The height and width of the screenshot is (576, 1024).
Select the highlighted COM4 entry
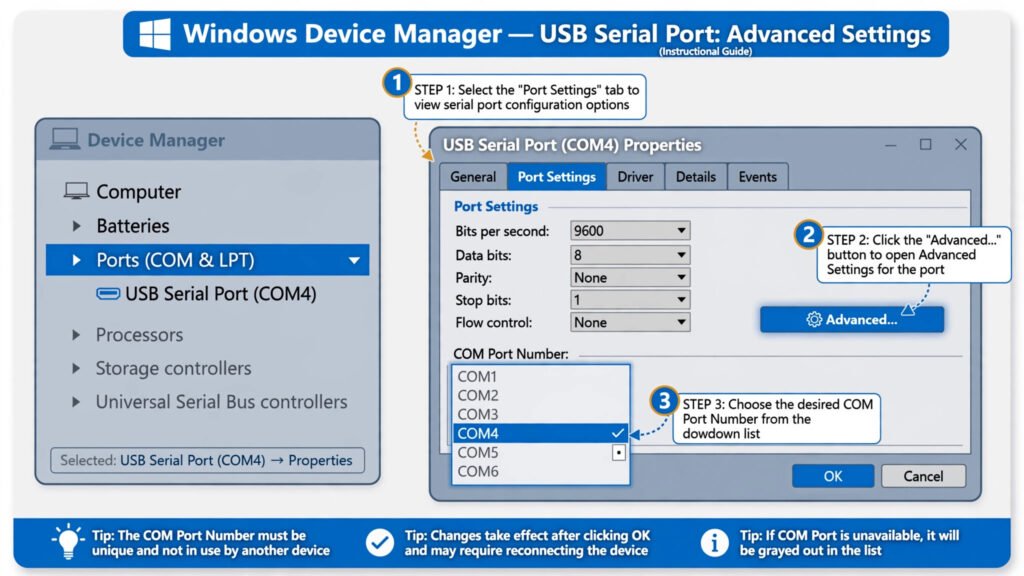click(x=540, y=433)
